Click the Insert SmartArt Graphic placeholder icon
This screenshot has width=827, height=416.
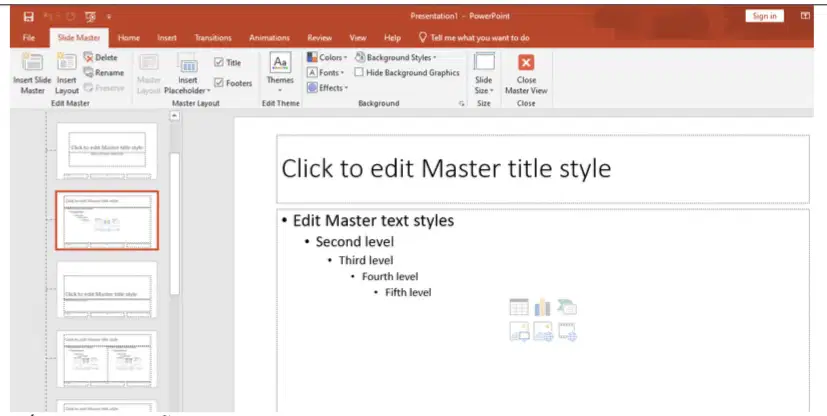tap(567, 307)
